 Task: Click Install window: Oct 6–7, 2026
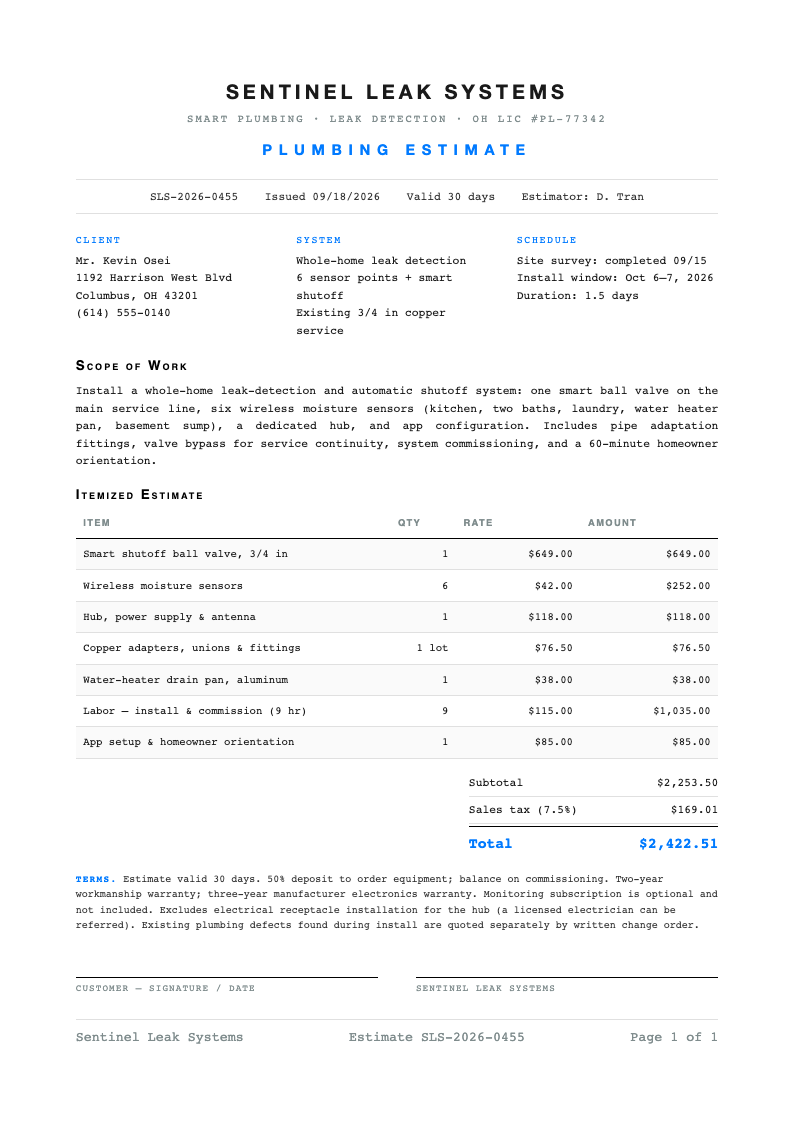coord(615,278)
